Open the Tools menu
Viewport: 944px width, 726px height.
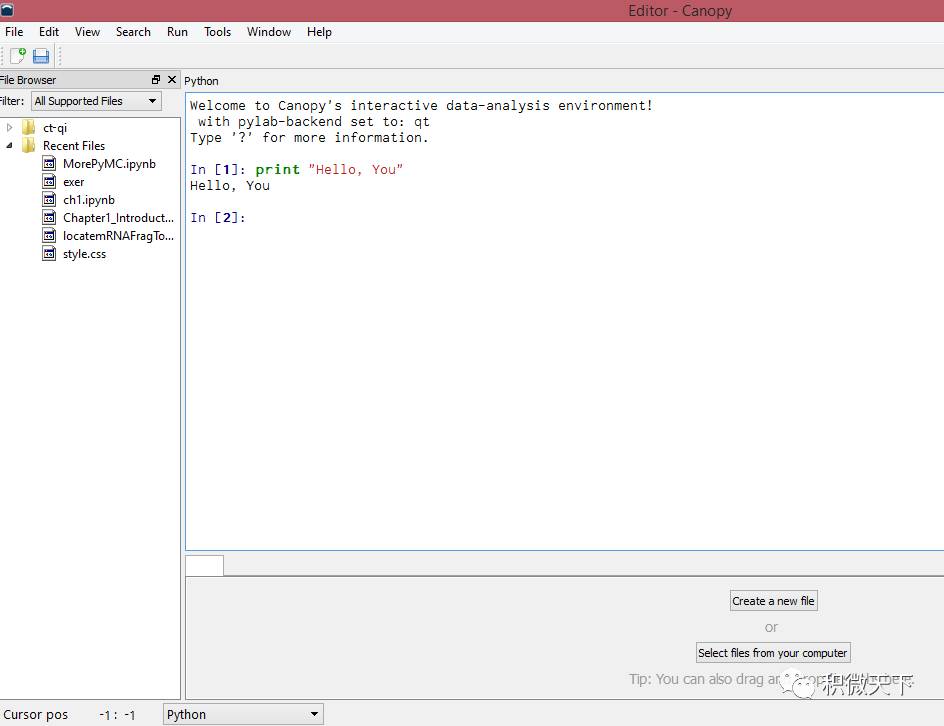(x=217, y=32)
